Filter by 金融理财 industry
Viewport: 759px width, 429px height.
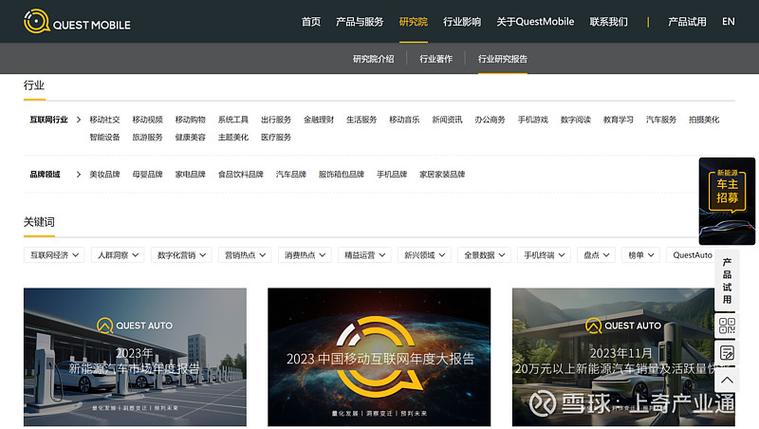319,120
